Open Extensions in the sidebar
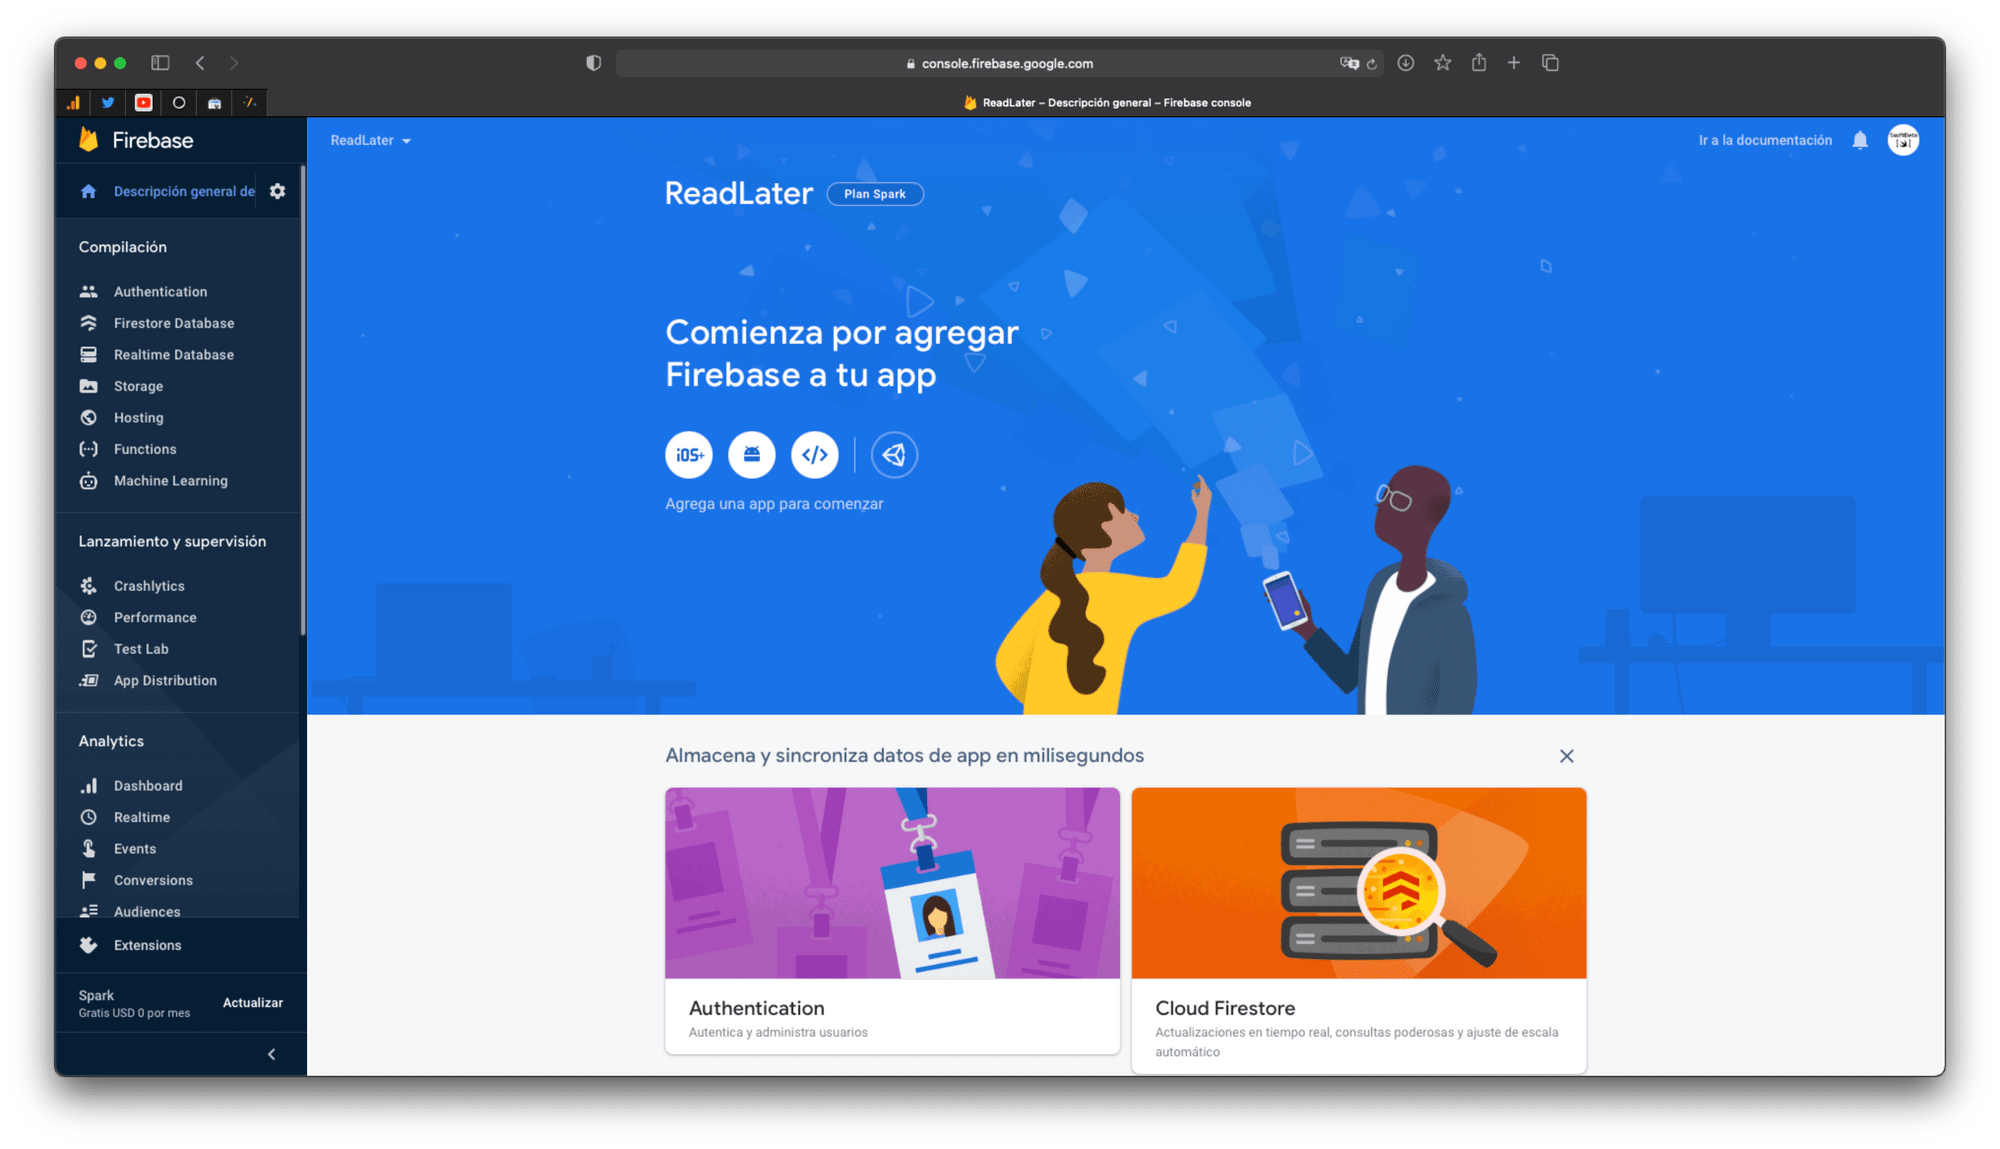 pos(147,945)
